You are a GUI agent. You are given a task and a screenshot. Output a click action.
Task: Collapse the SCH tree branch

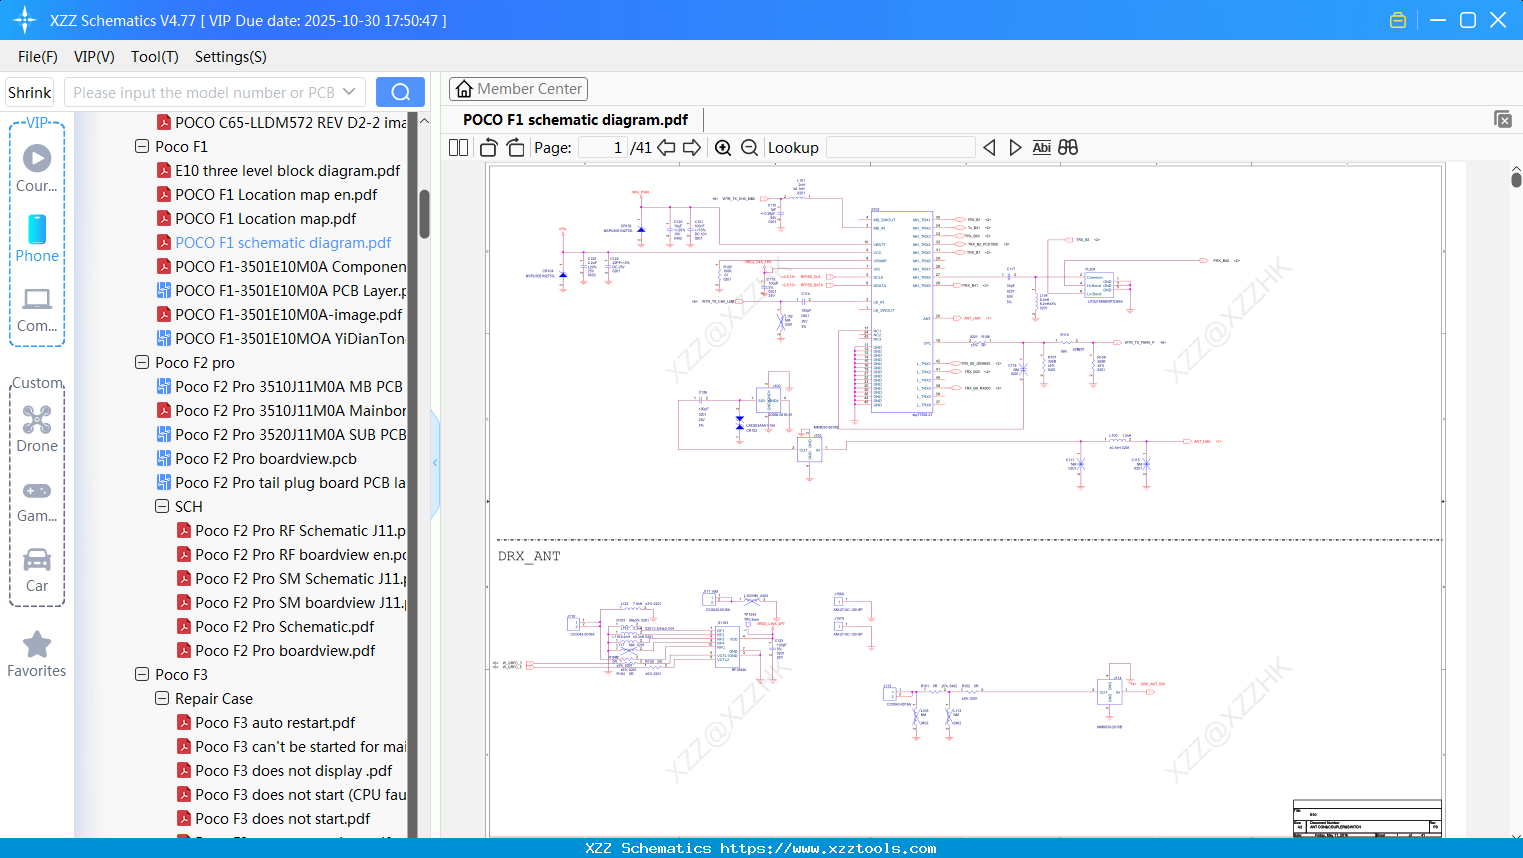click(161, 506)
